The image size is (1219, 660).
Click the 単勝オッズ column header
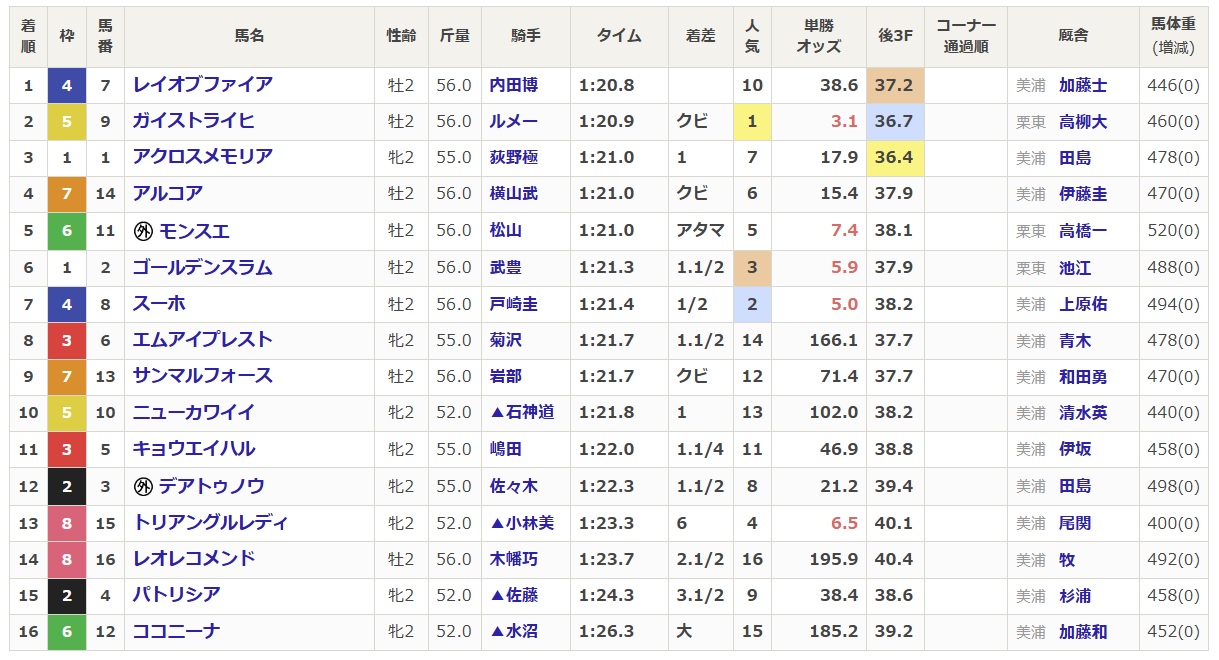coord(820,36)
